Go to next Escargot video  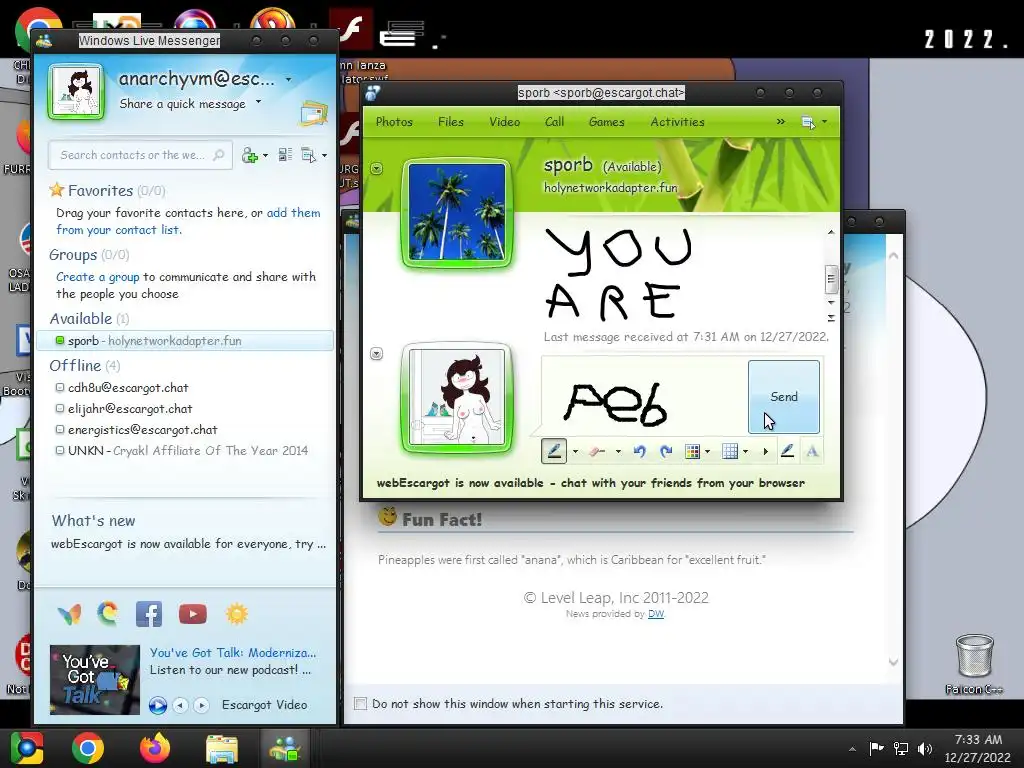(x=202, y=705)
